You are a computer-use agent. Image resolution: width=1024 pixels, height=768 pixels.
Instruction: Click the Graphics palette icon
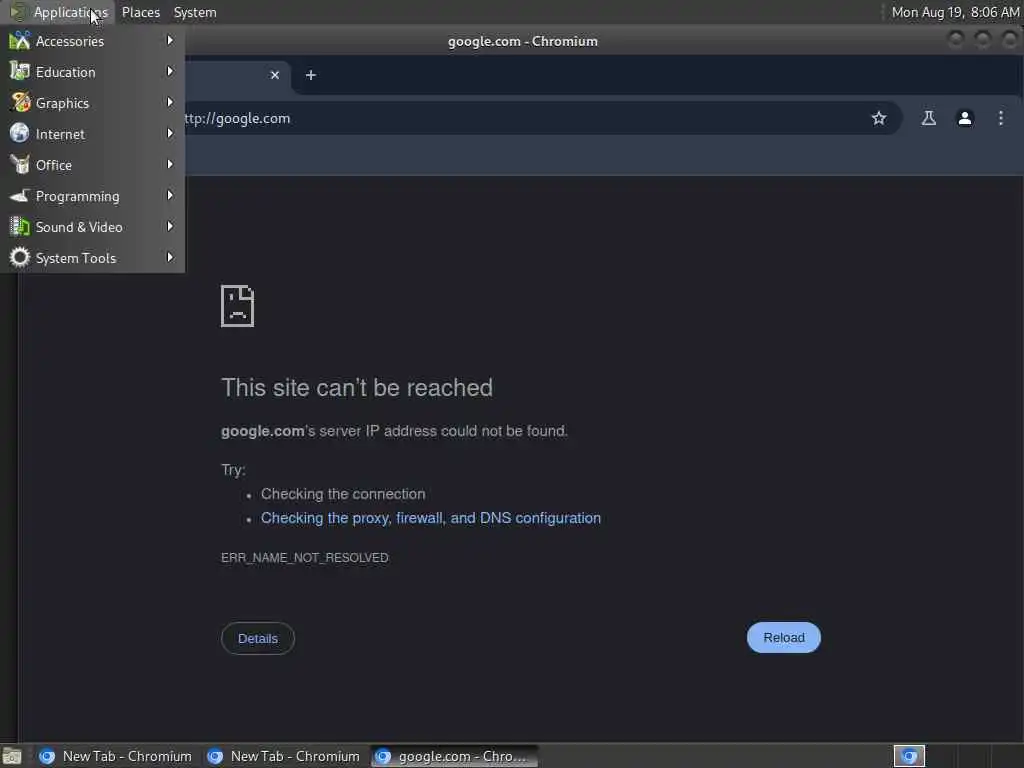(20, 103)
